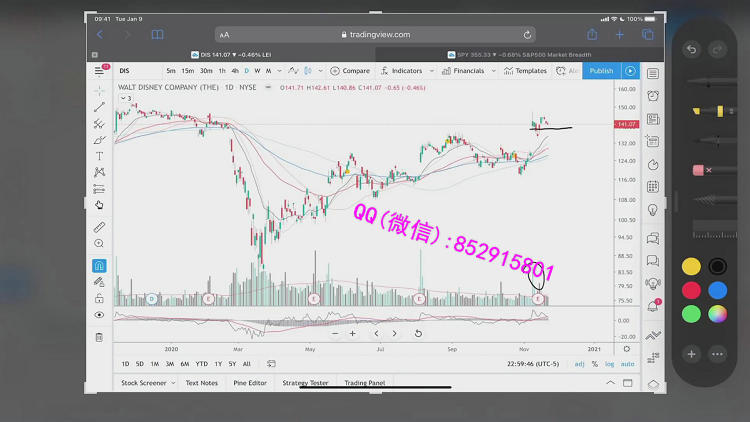750x422 pixels.
Task: Select the text annotation tool
Action: pyautogui.click(x=99, y=155)
